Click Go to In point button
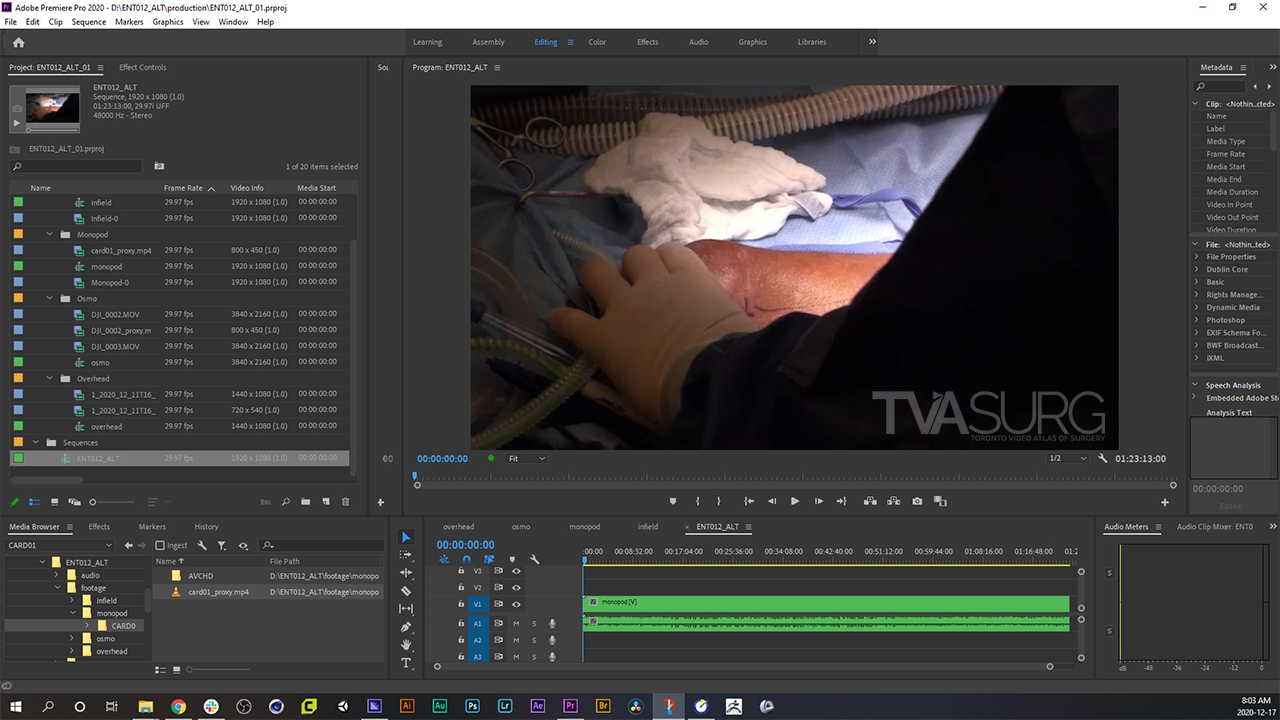The height and width of the screenshot is (720, 1280). click(749, 501)
